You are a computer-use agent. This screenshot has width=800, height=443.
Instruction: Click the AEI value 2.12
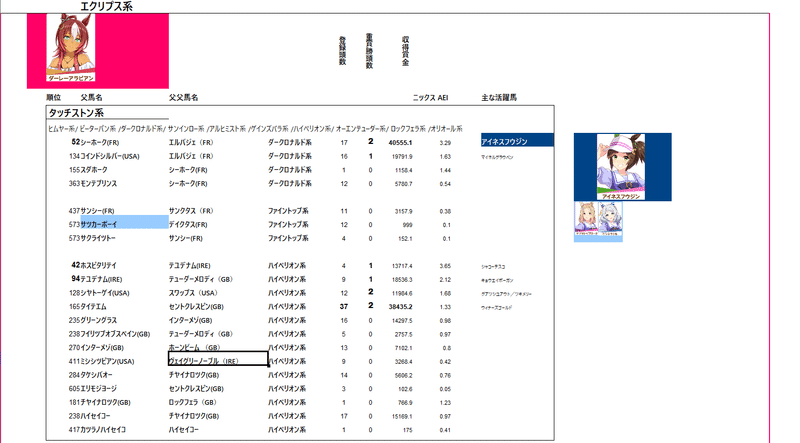[x=445, y=280]
